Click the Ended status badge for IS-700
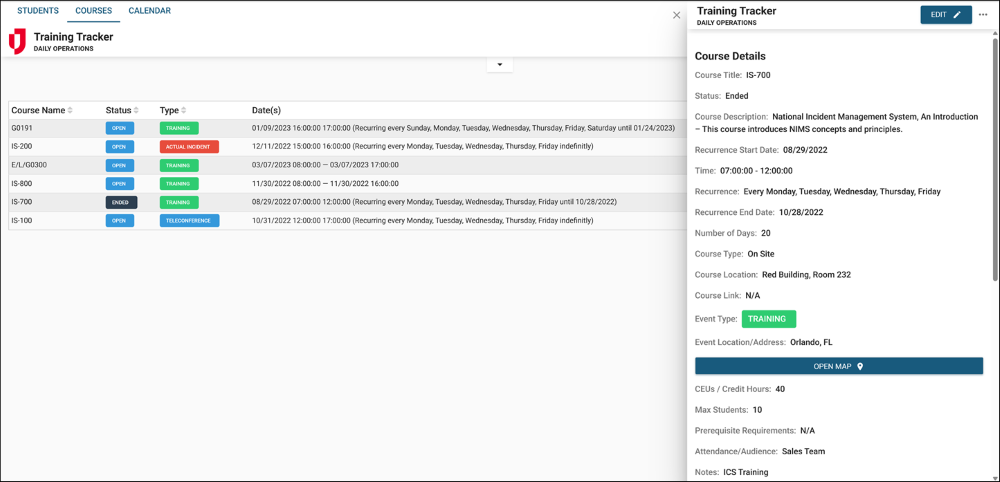This screenshot has height=482, width=1000. (121, 202)
